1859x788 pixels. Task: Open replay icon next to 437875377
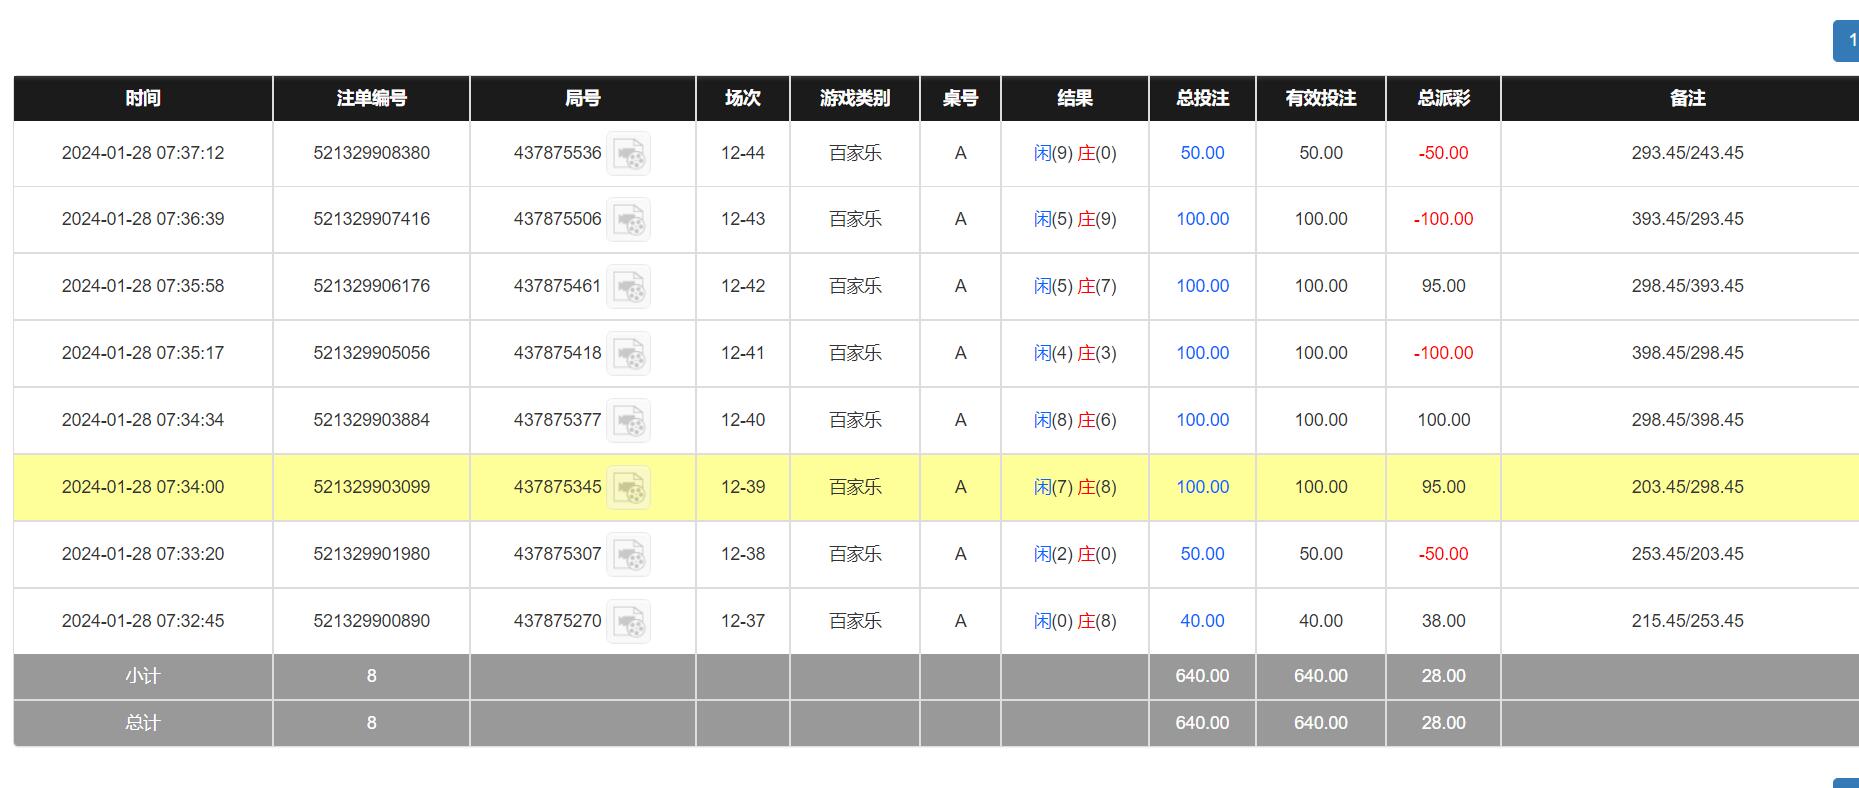pos(628,421)
